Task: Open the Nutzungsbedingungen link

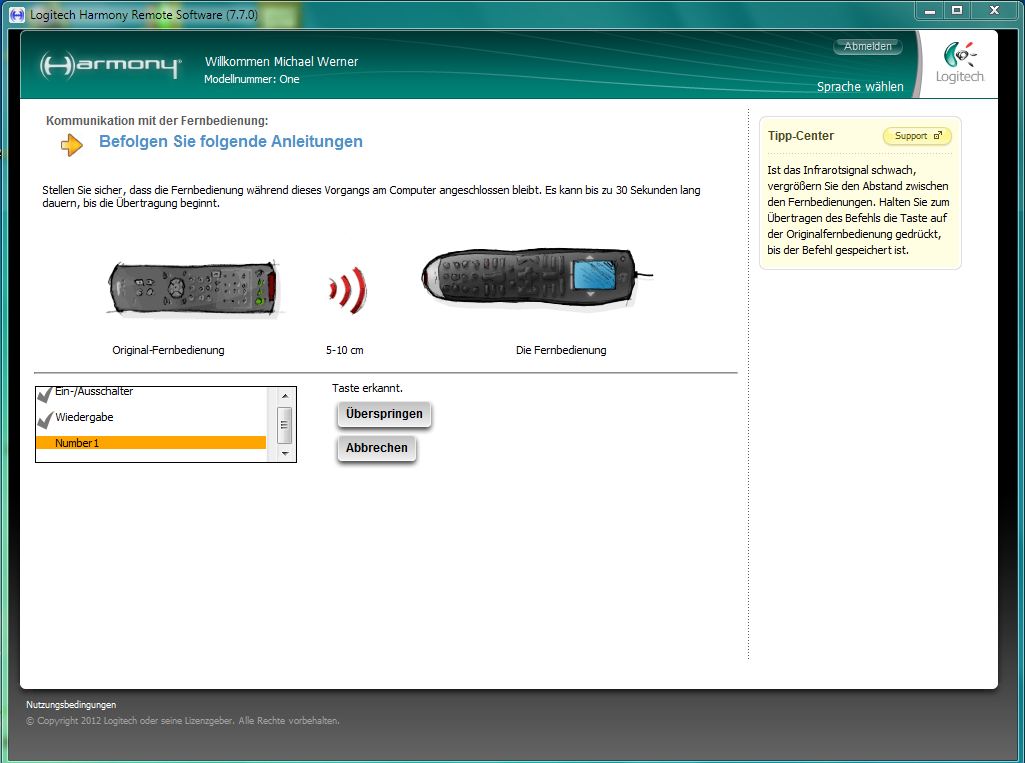Action: (x=71, y=704)
